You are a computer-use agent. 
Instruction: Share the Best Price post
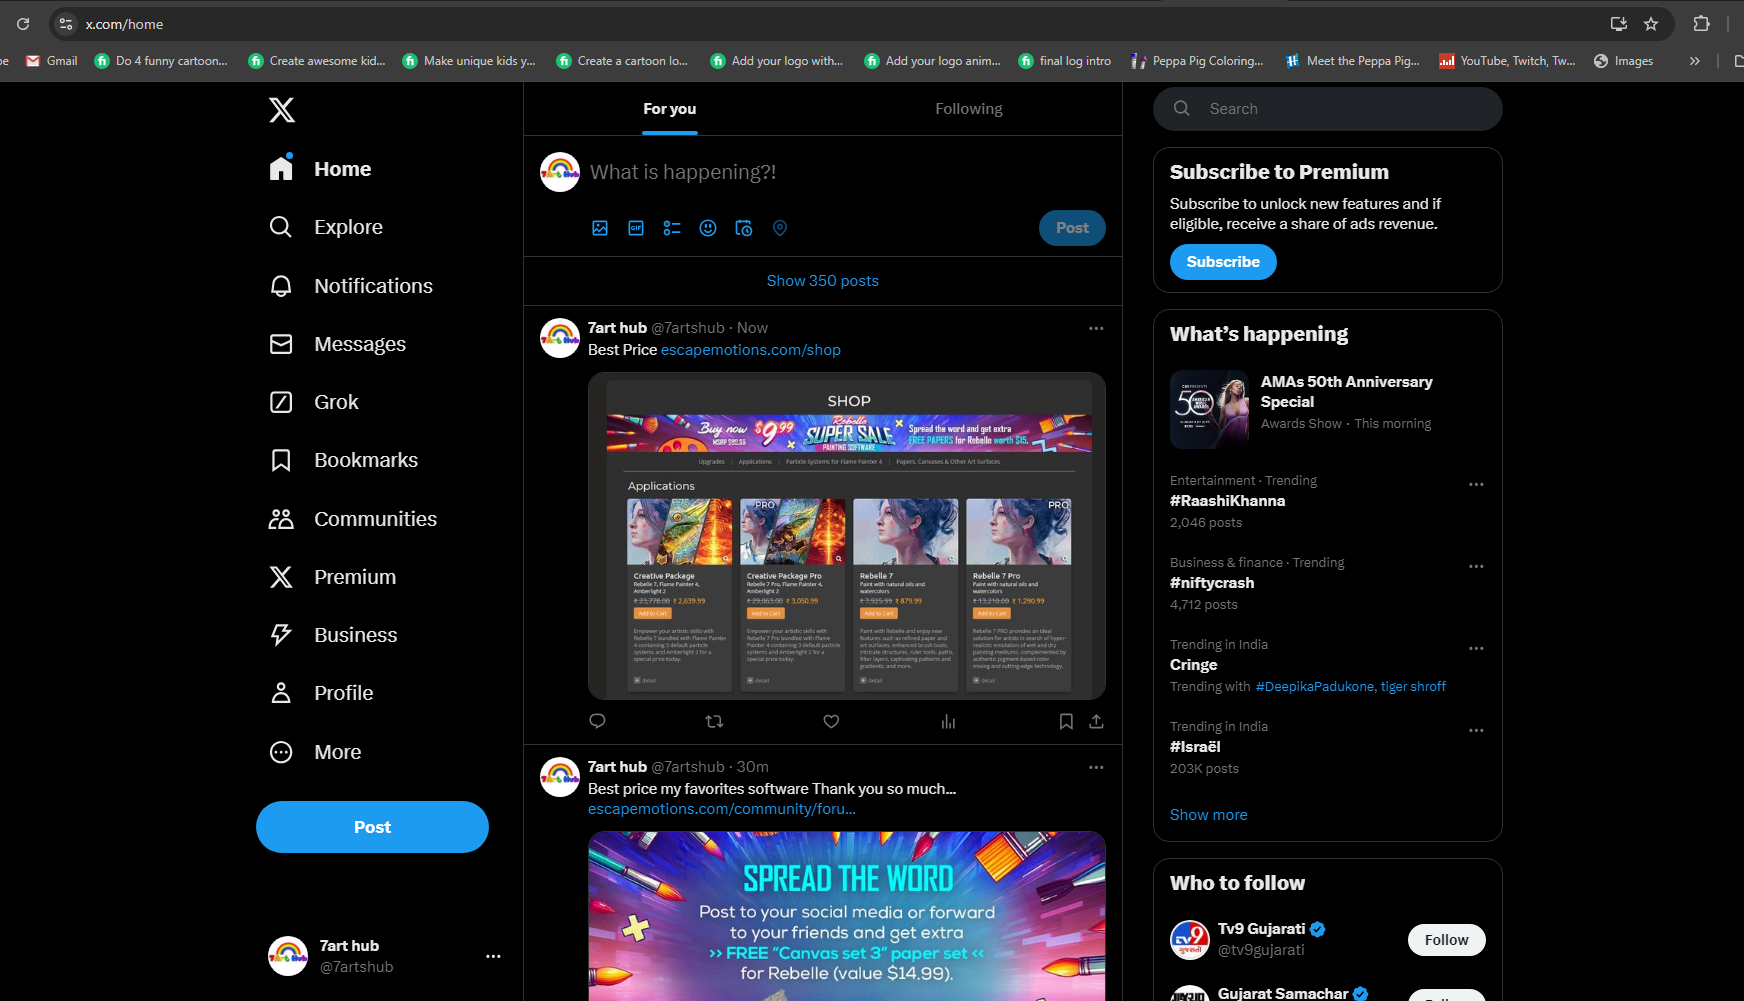(1096, 721)
